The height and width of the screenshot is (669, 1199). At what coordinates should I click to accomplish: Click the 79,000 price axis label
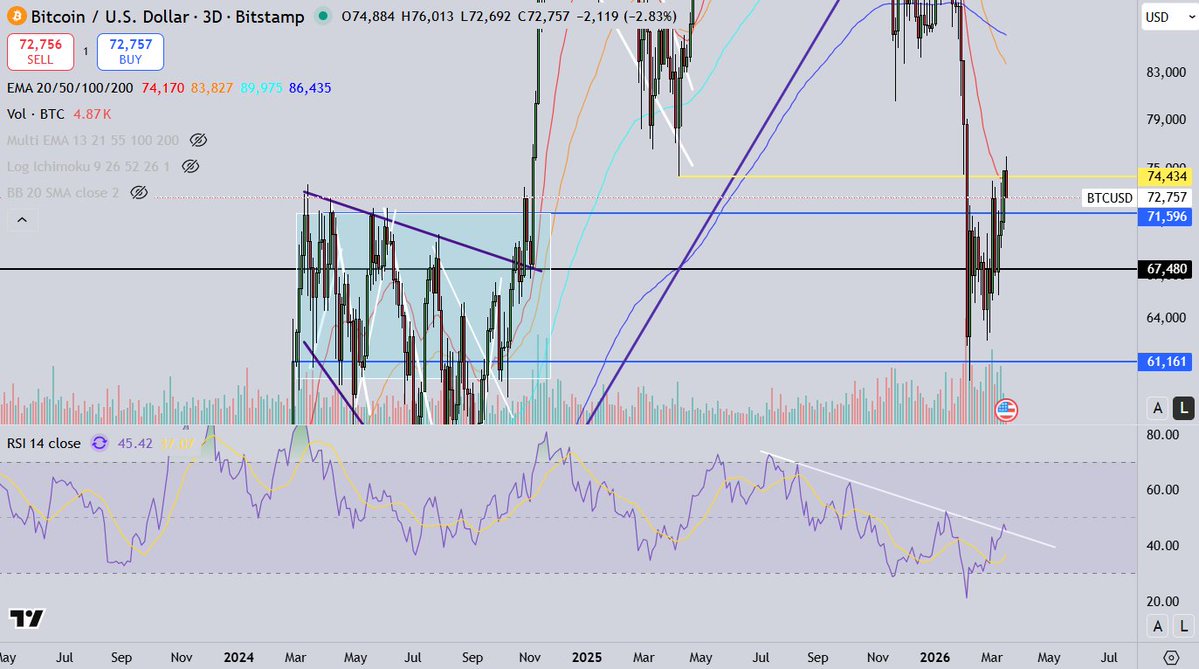(1166, 119)
